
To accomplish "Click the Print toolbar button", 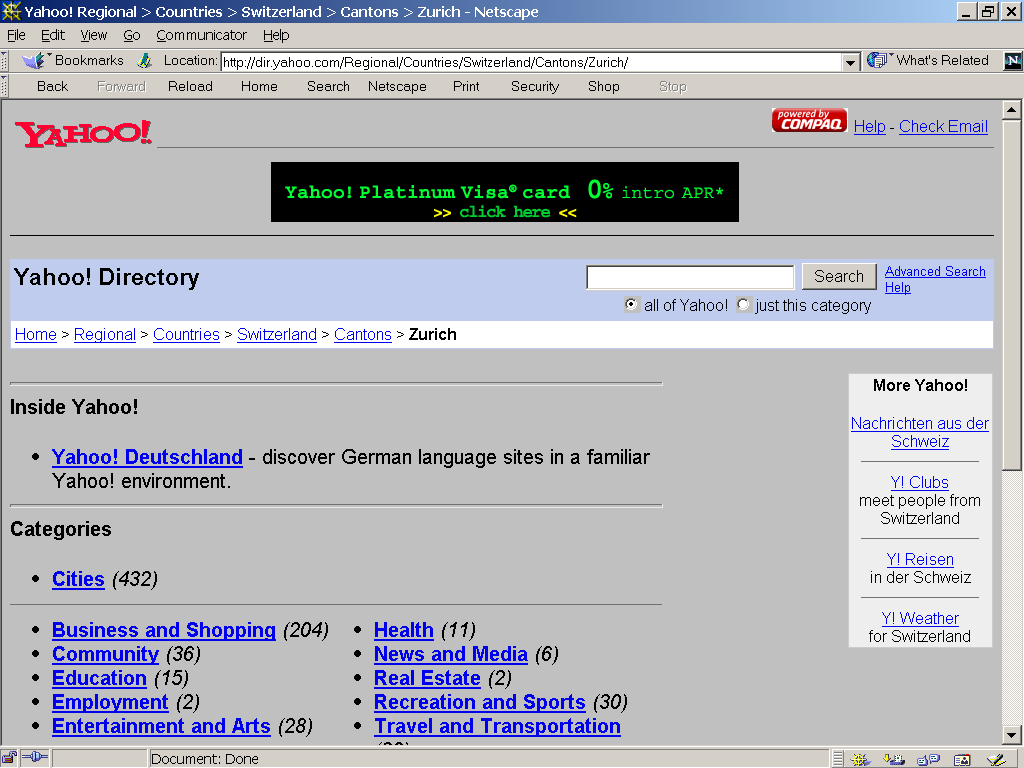I will click(466, 86).
